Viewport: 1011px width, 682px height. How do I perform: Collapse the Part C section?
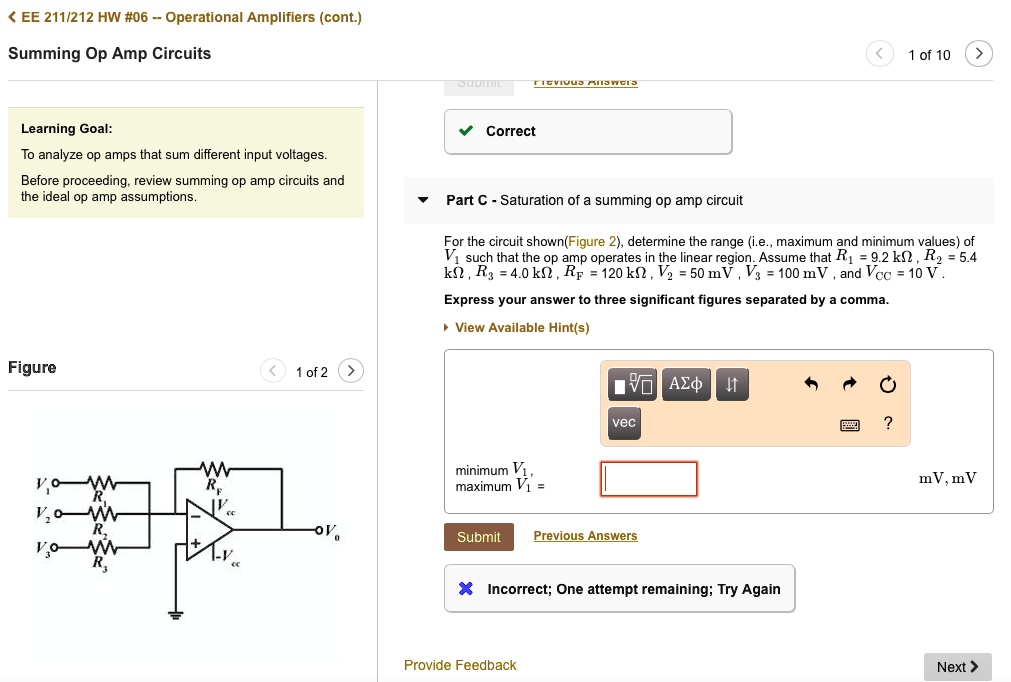pyautogui.click(x=422, y=200)
